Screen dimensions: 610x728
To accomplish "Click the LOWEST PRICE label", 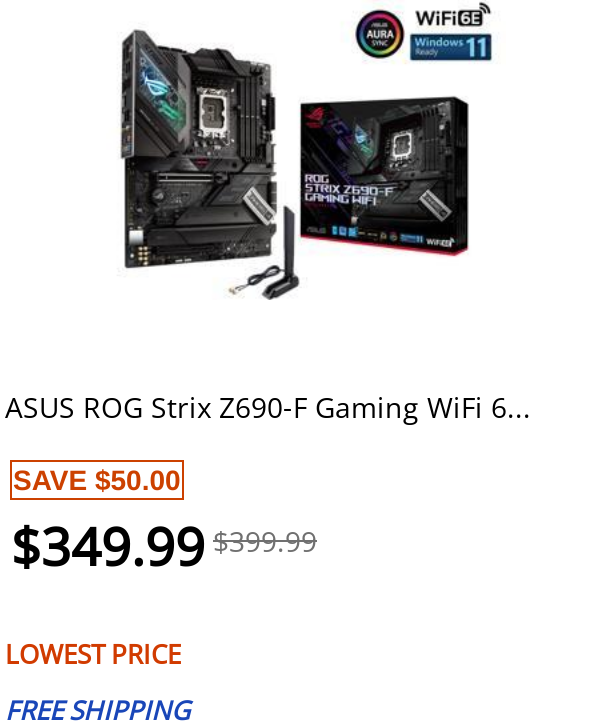I will click(93, 654).
